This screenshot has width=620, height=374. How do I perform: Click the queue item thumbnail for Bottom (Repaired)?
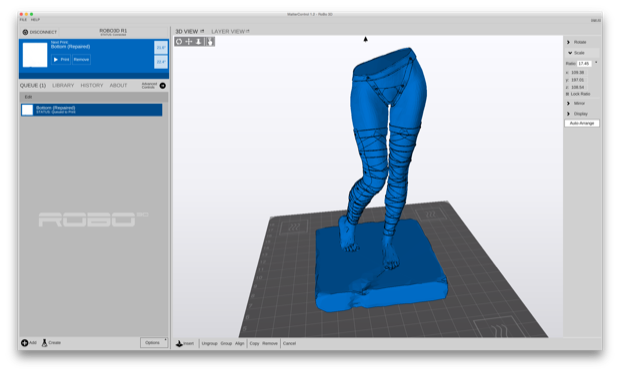[27, 110]
